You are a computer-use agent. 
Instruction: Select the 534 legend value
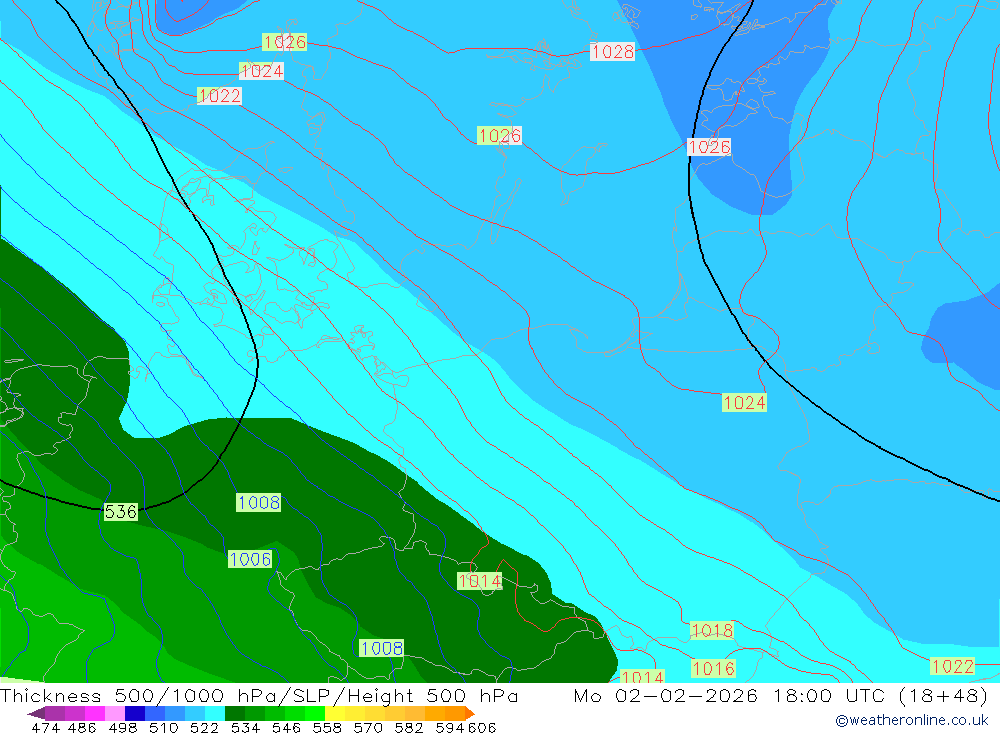245,727
